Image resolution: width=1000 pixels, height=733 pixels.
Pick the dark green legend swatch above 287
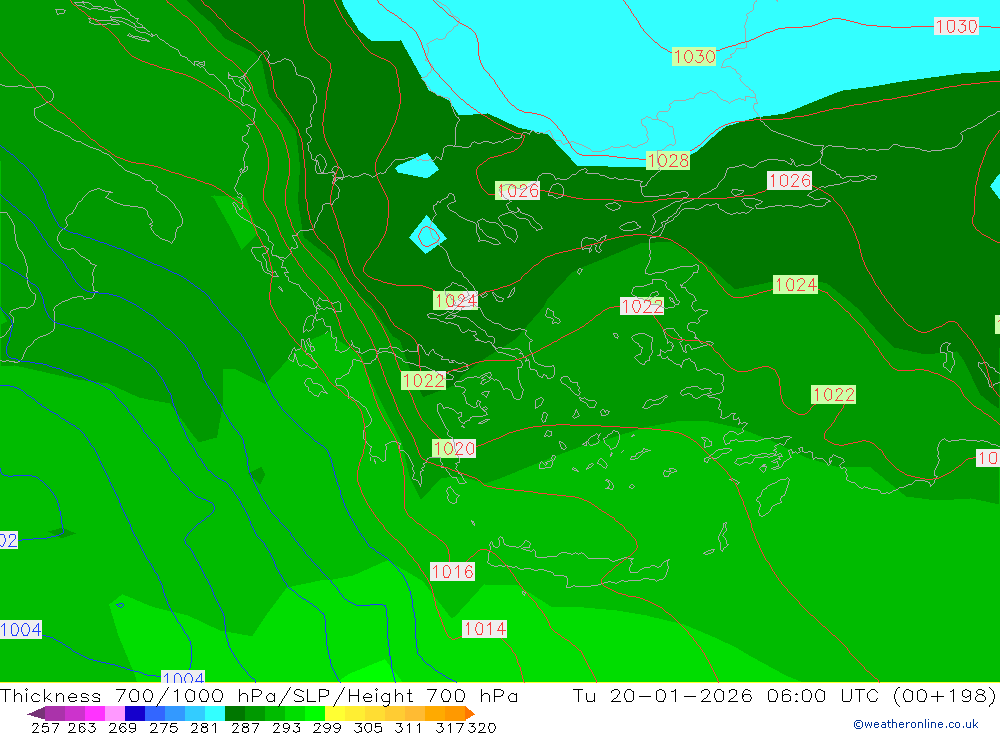235,713
